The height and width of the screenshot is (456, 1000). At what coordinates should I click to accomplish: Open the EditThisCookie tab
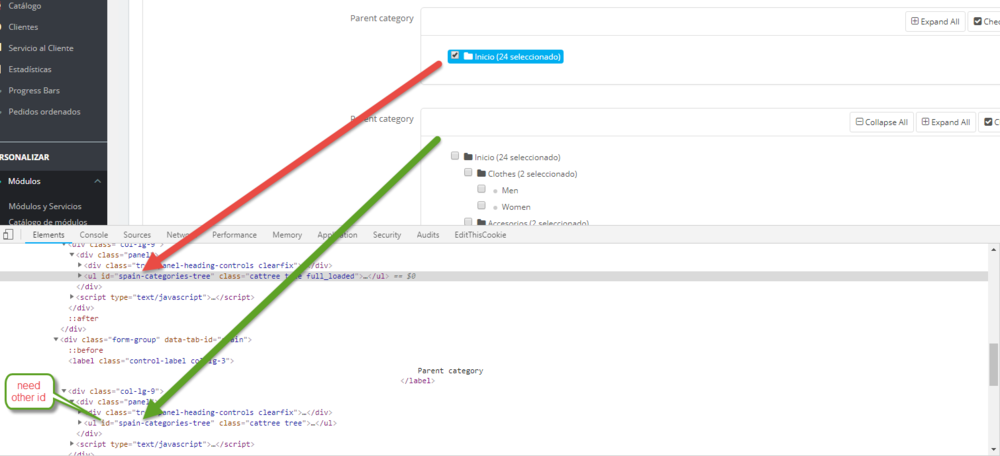click(480, 235)
